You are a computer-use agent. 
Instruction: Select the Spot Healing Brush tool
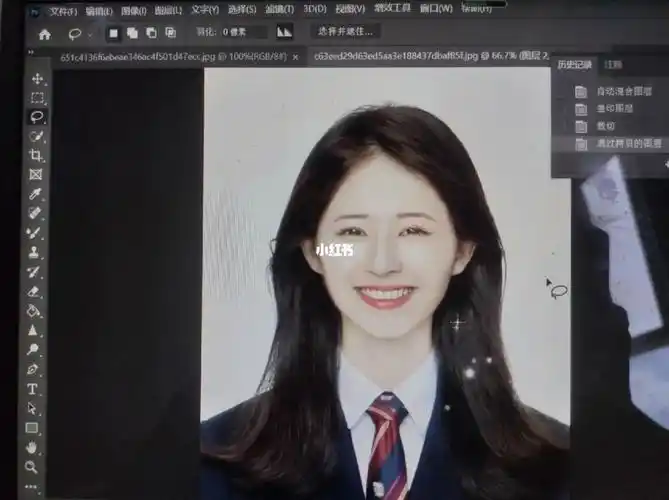point(35,213)
